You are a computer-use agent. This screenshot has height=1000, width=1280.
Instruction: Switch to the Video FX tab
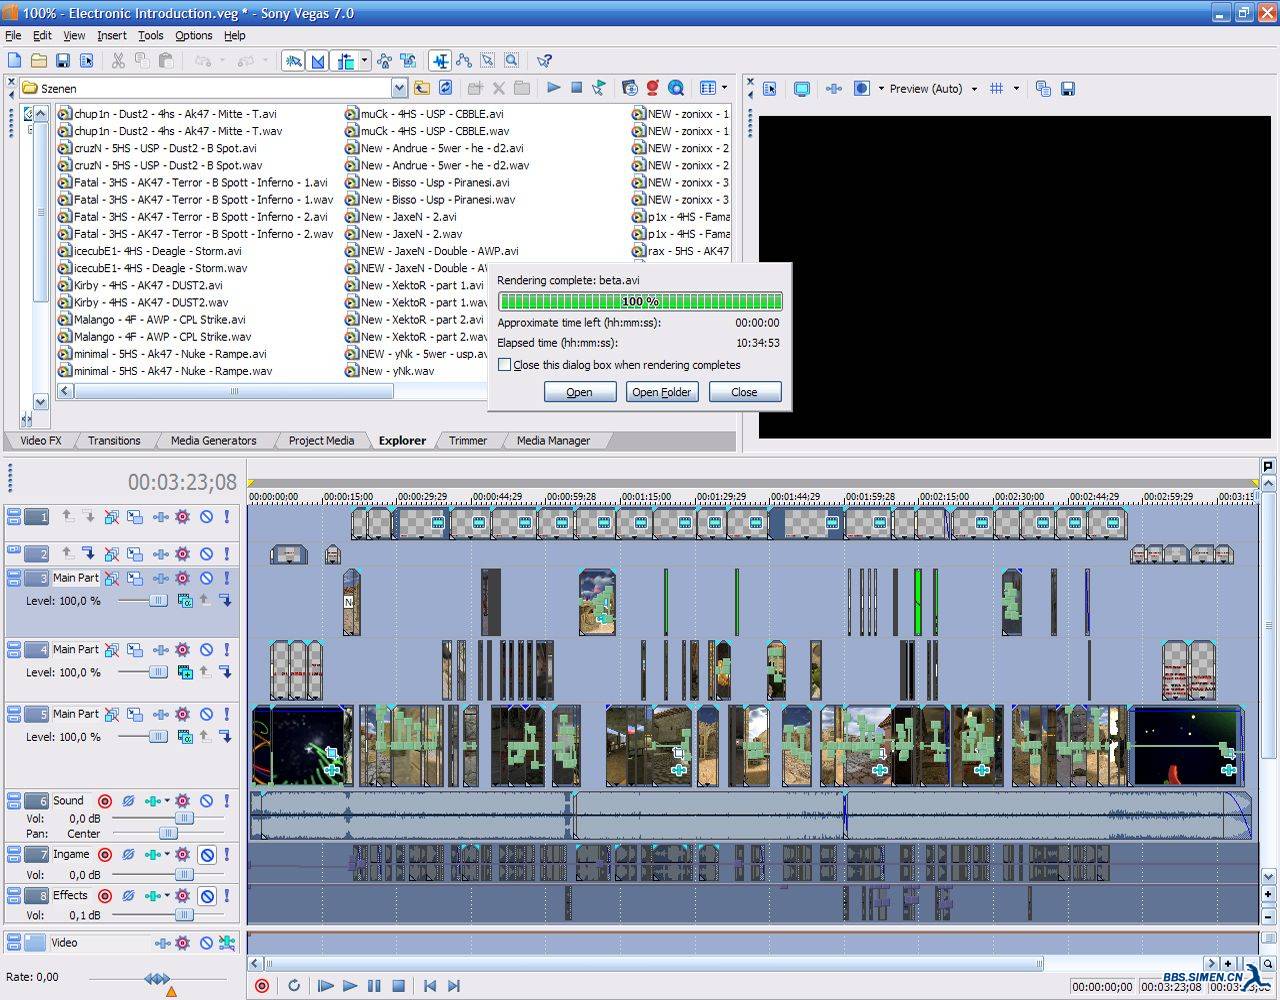(x=41, y=440)
